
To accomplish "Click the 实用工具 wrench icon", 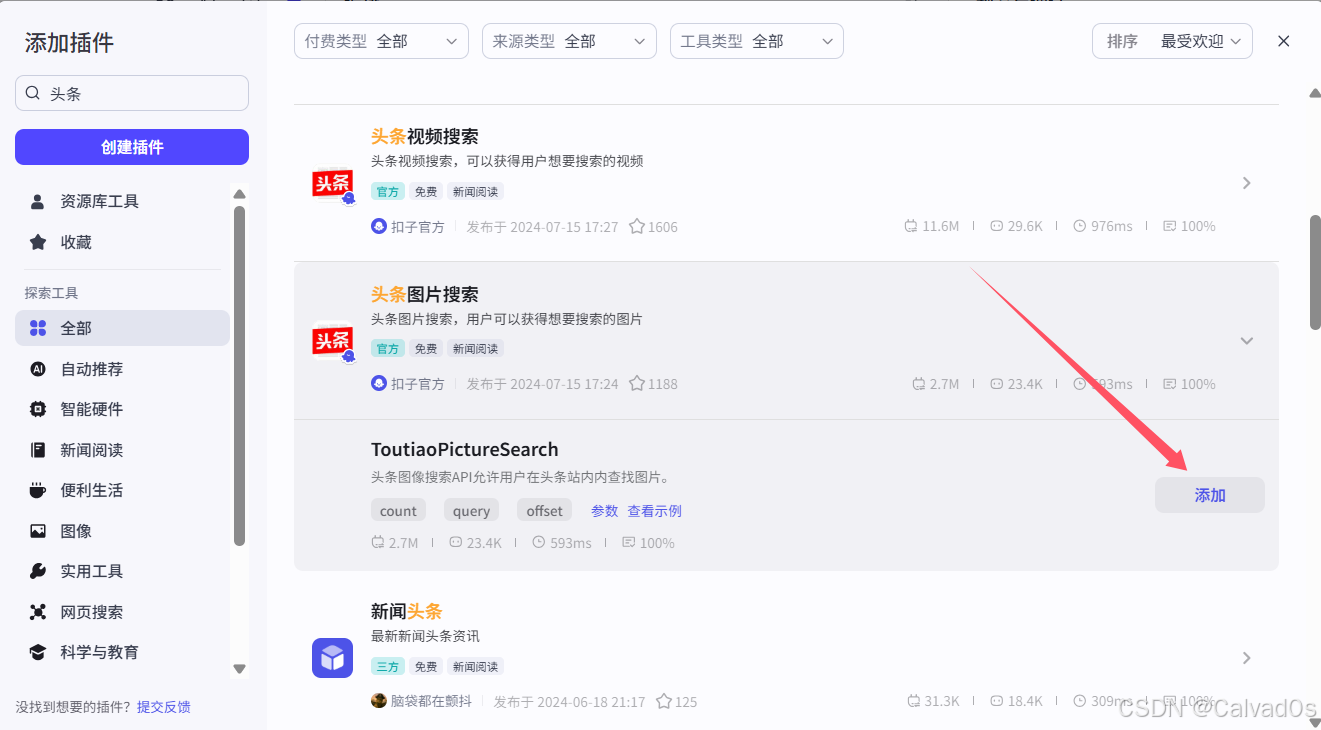I will 38,571.
